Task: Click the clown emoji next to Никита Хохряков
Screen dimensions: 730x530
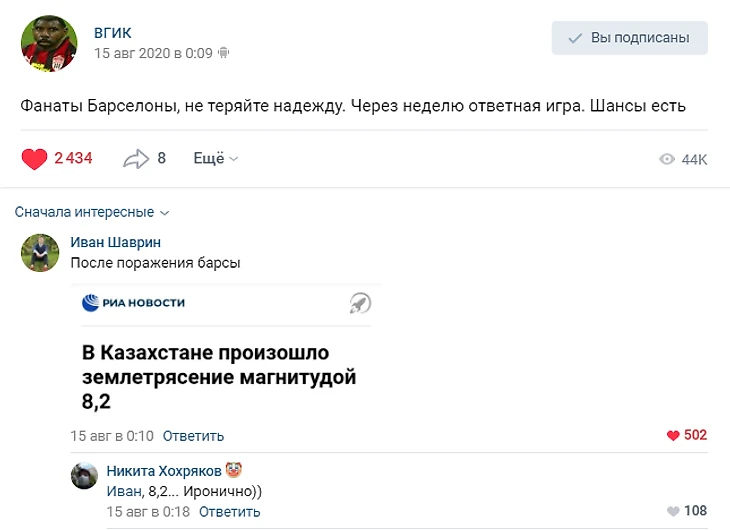Action: 233,470
